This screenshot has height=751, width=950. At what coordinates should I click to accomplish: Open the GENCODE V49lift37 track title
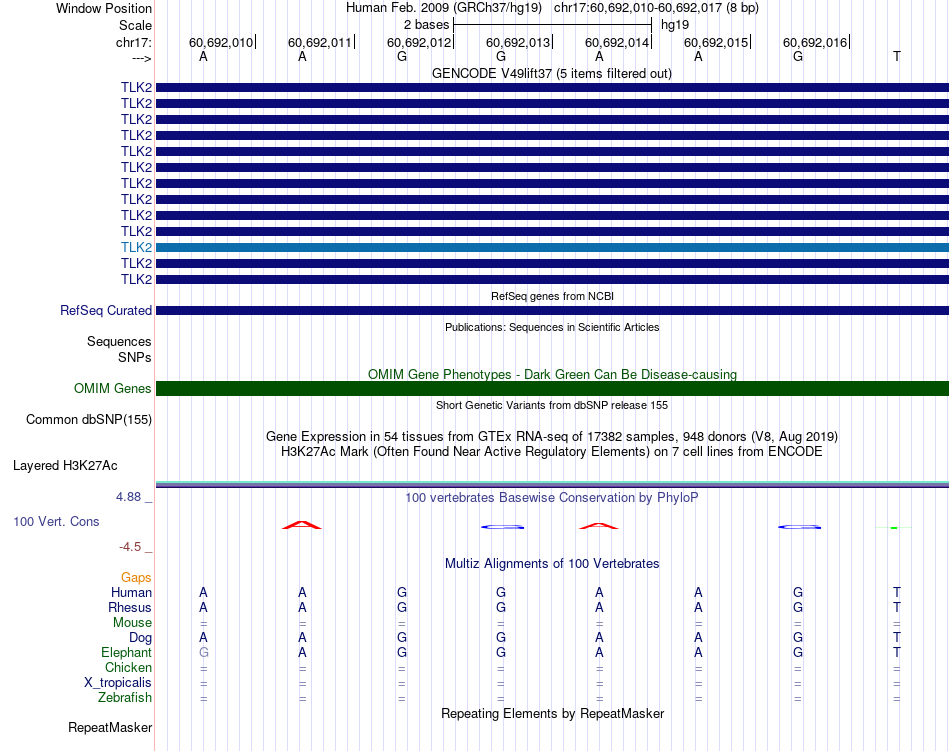pos(552,73)
